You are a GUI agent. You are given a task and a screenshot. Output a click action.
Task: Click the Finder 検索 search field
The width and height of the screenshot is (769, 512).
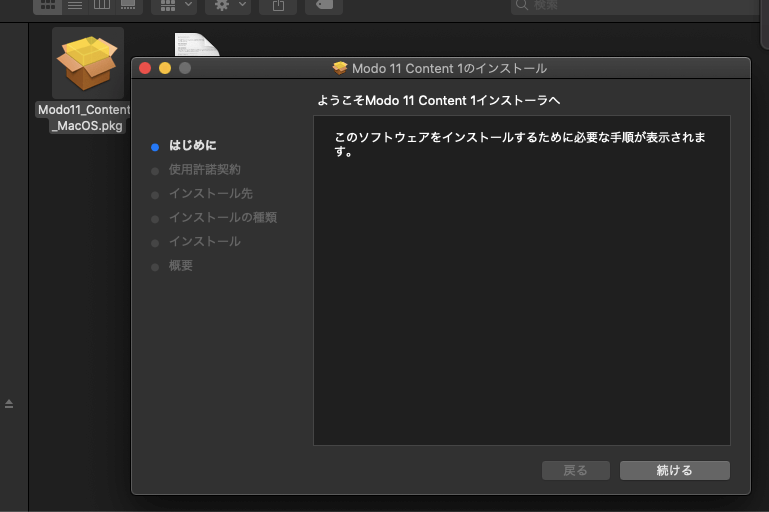point(638,5)
